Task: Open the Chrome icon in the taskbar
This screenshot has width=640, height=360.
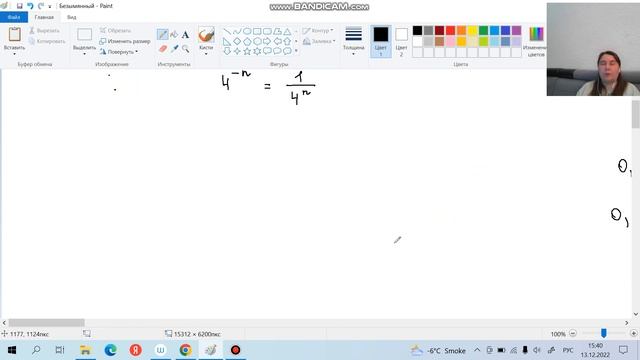Action: coord(185,350)
